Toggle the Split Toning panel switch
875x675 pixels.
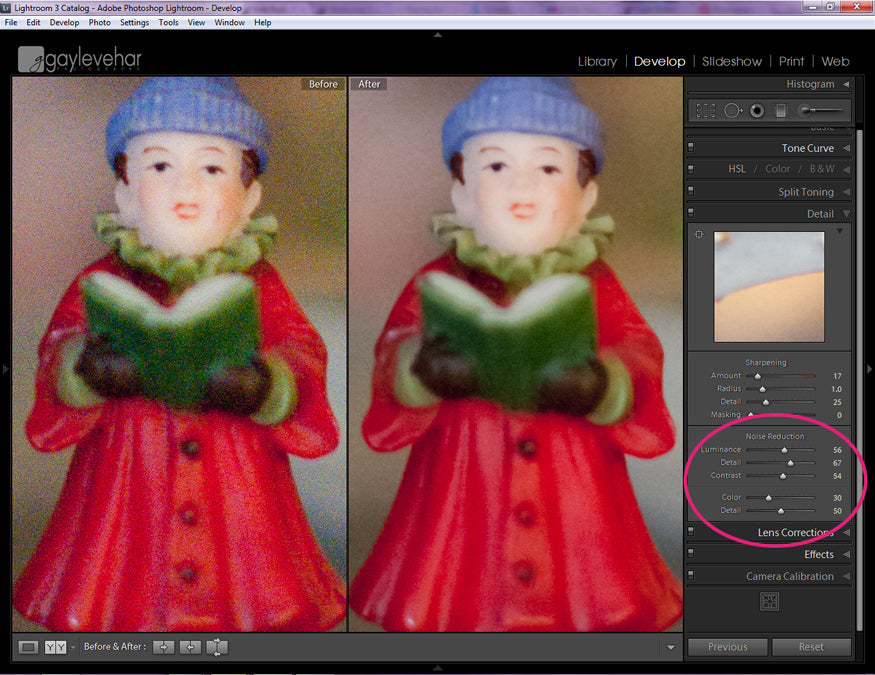691,192
